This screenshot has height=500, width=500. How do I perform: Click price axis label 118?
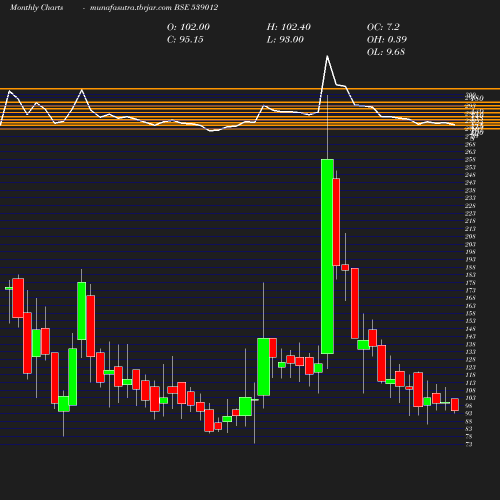(470, 375)
